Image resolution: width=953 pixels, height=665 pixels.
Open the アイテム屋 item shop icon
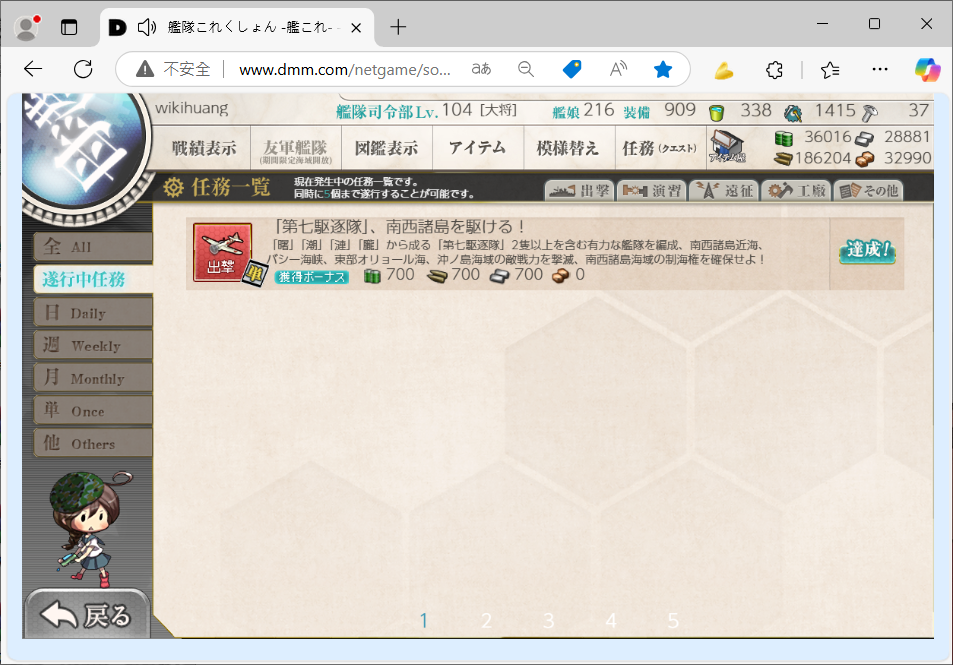coord(727,148)
